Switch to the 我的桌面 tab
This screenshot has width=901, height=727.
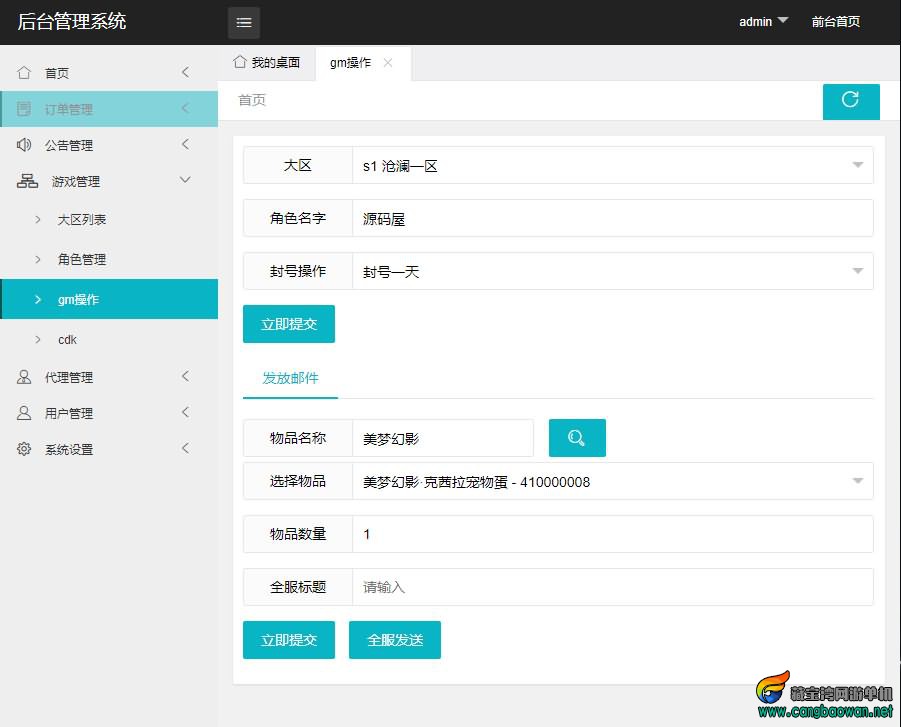[x=266, y=63]
